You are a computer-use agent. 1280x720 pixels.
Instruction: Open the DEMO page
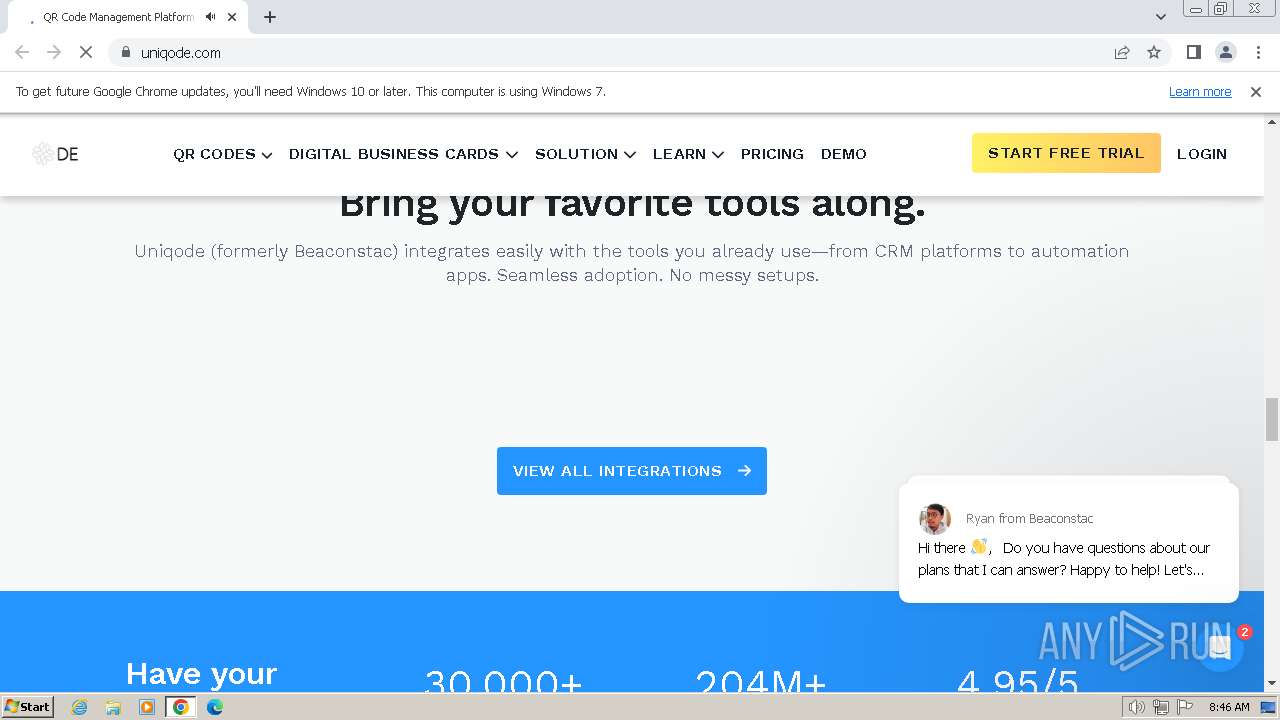(844, 154)
